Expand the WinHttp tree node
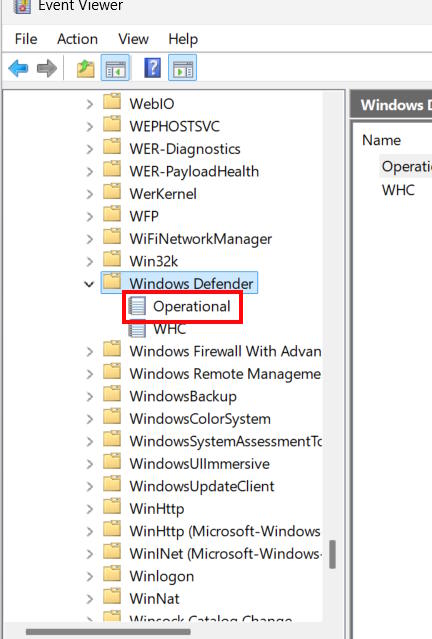This screenshot has width=432, height=639. pyautogui.click(x=90, y=509)
